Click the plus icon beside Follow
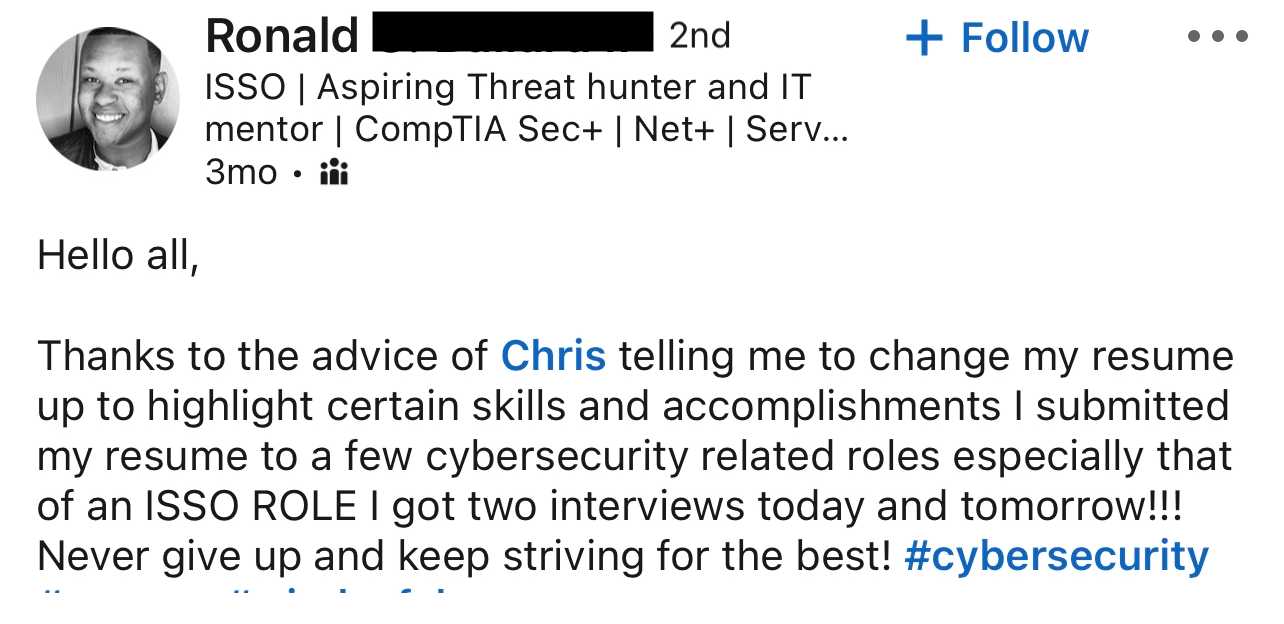The width and height of the screenshot is (1284, 624). coord(924,38)
